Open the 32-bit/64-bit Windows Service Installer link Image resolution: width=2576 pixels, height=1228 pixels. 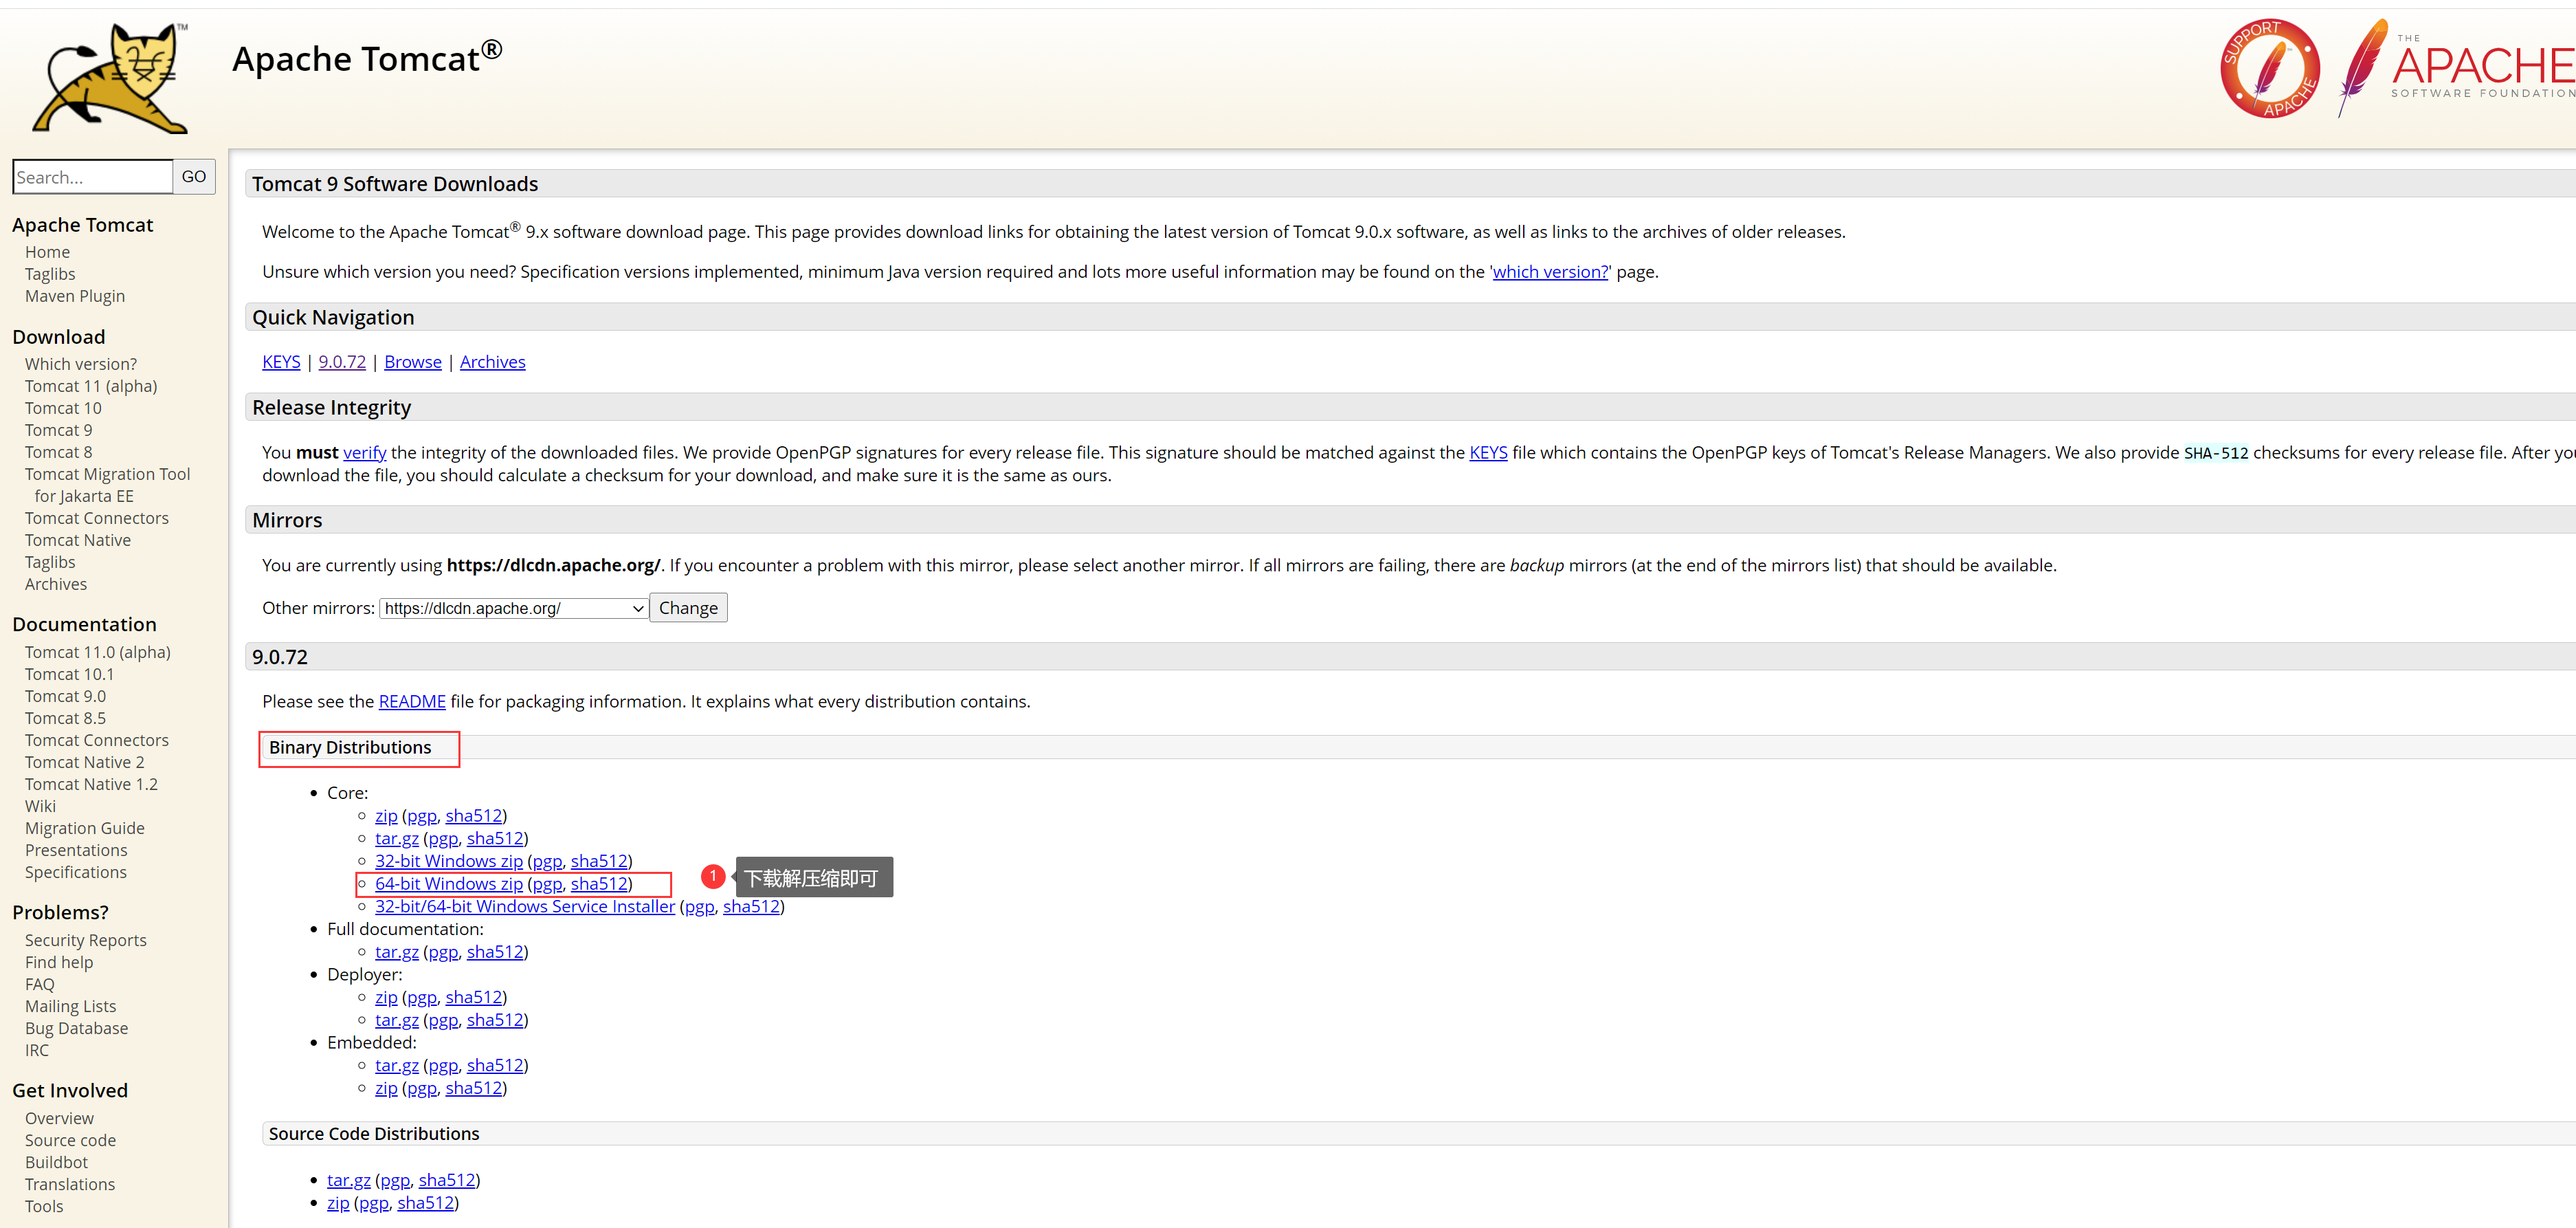(524, 907)
